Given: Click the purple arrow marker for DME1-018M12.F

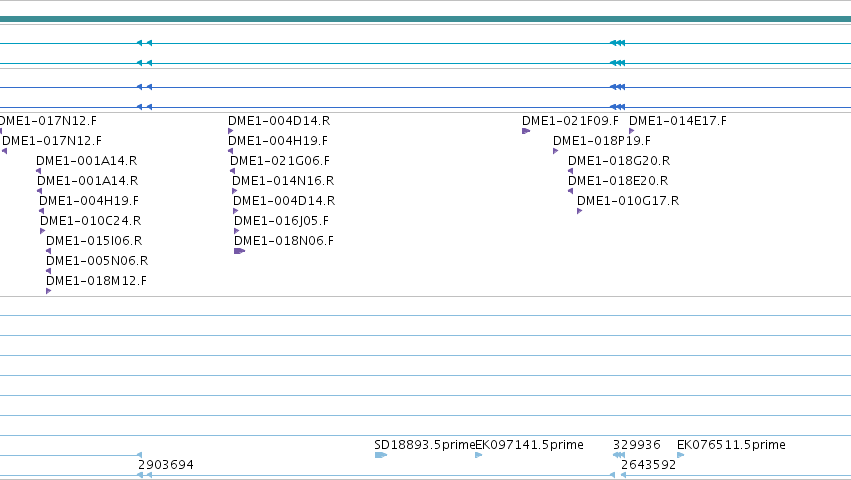Looking at the screenshot, I should pos(49,291).
